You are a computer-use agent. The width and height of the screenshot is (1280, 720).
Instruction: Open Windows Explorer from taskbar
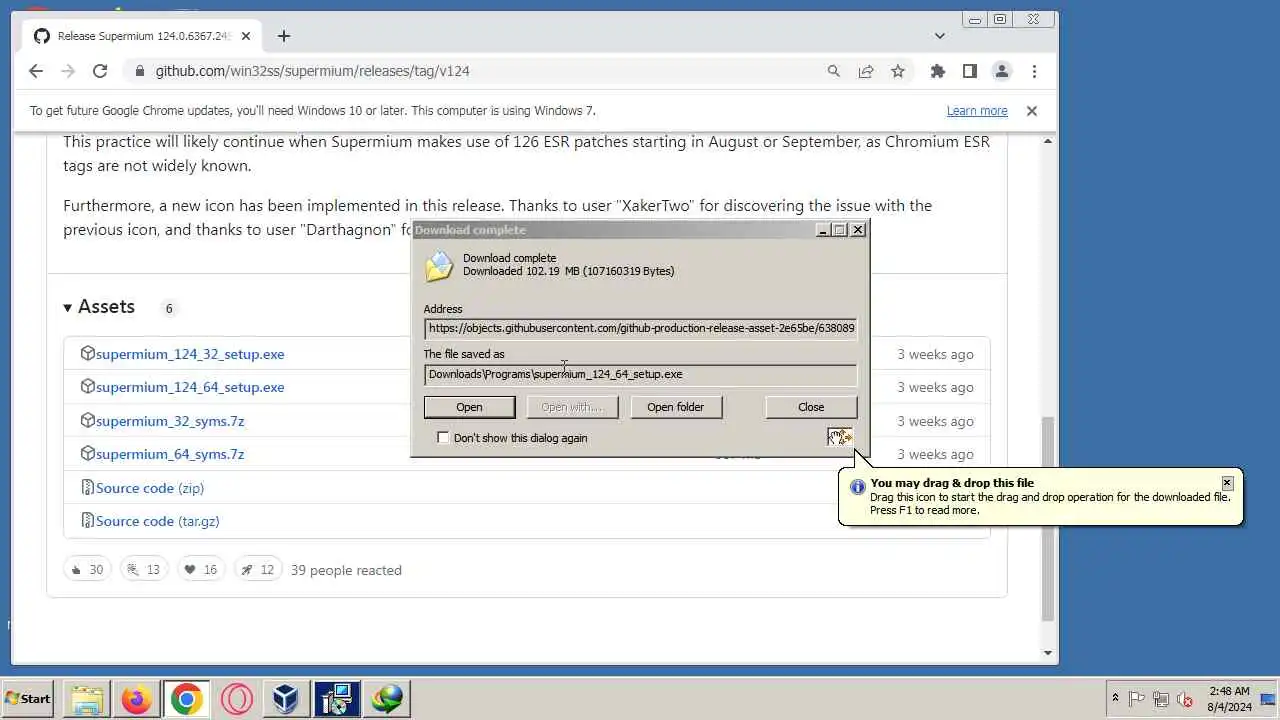(87, 698)
